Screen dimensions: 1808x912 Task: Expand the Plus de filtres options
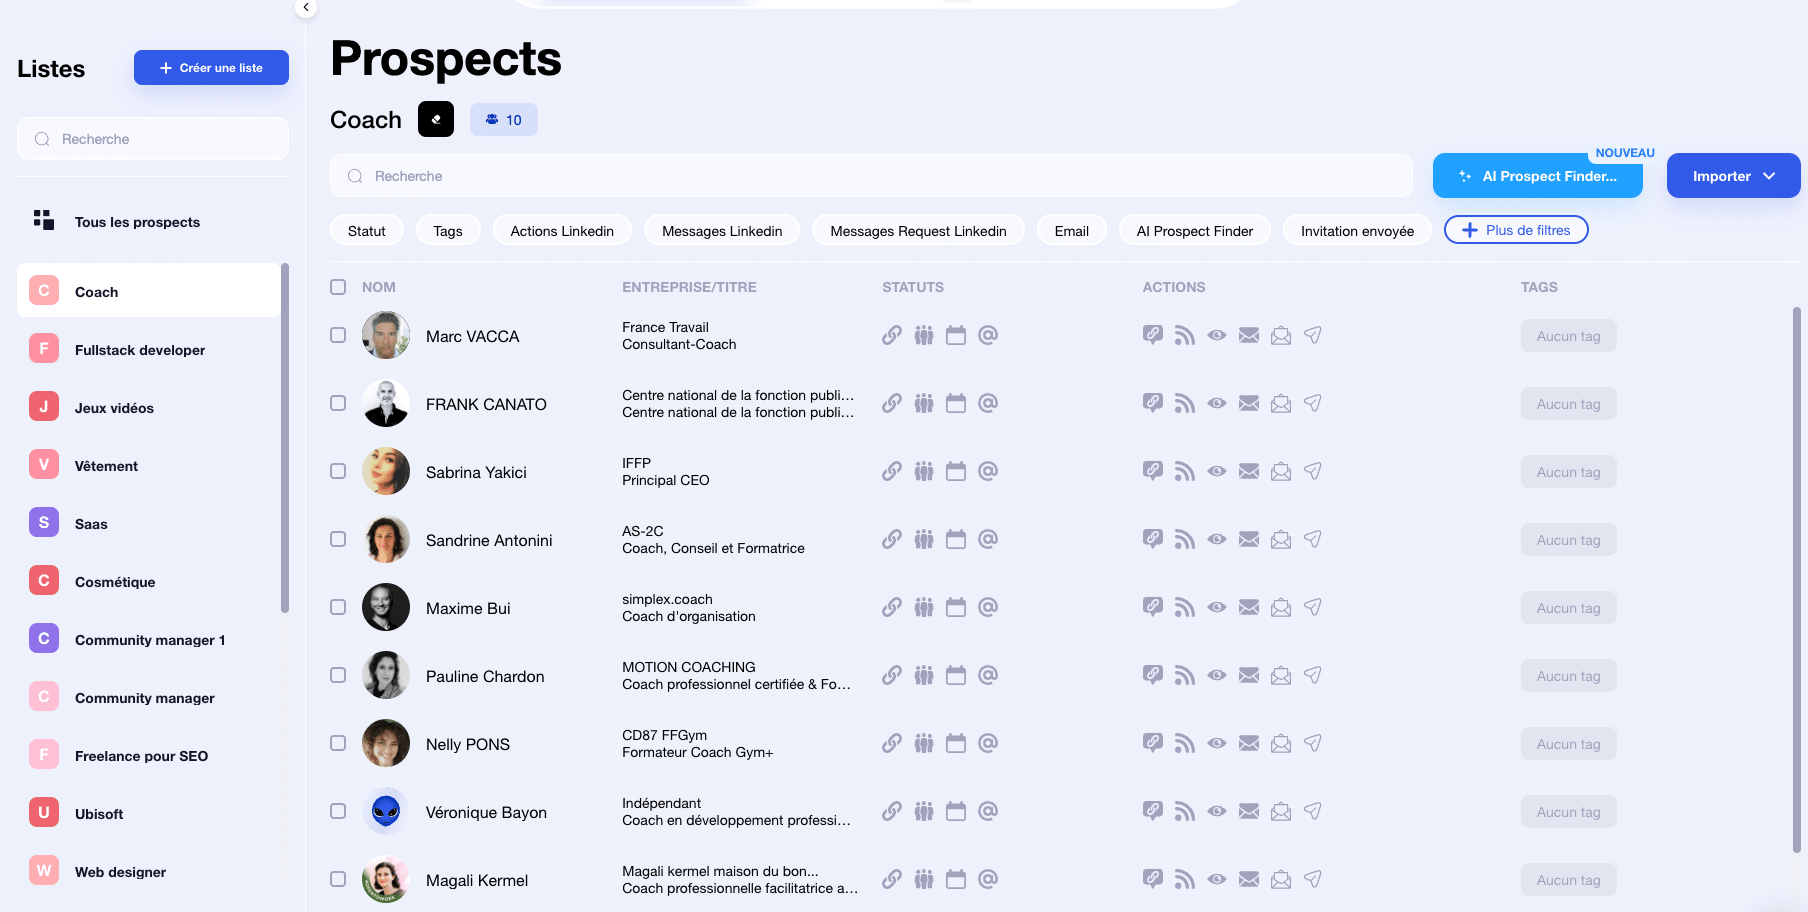click(1516, 230)
